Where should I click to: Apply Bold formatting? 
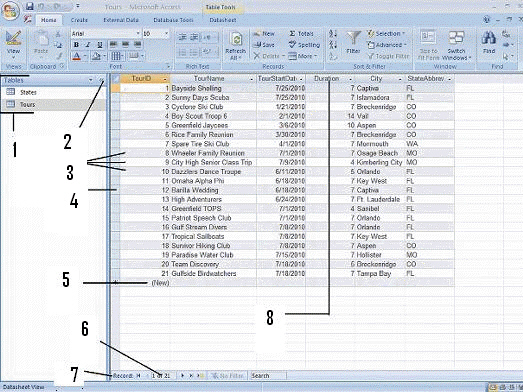76,44
